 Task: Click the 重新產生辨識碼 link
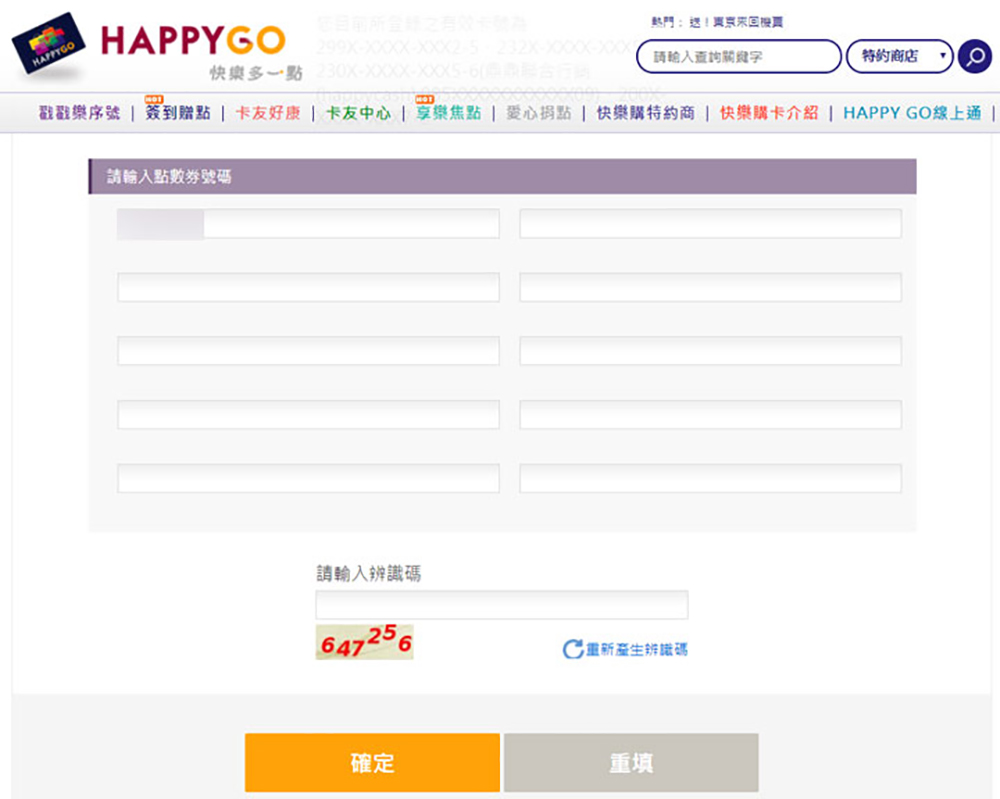tap(636, 649)
